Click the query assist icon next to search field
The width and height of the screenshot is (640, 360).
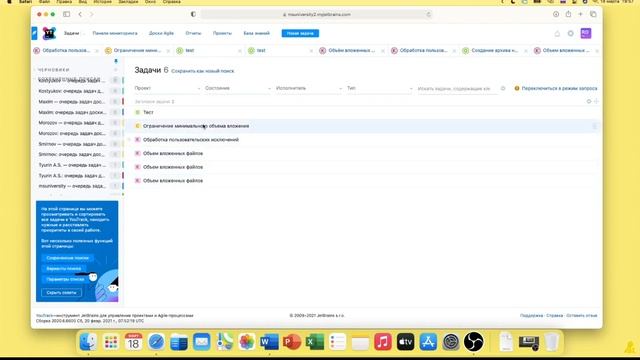click(503, 88)
